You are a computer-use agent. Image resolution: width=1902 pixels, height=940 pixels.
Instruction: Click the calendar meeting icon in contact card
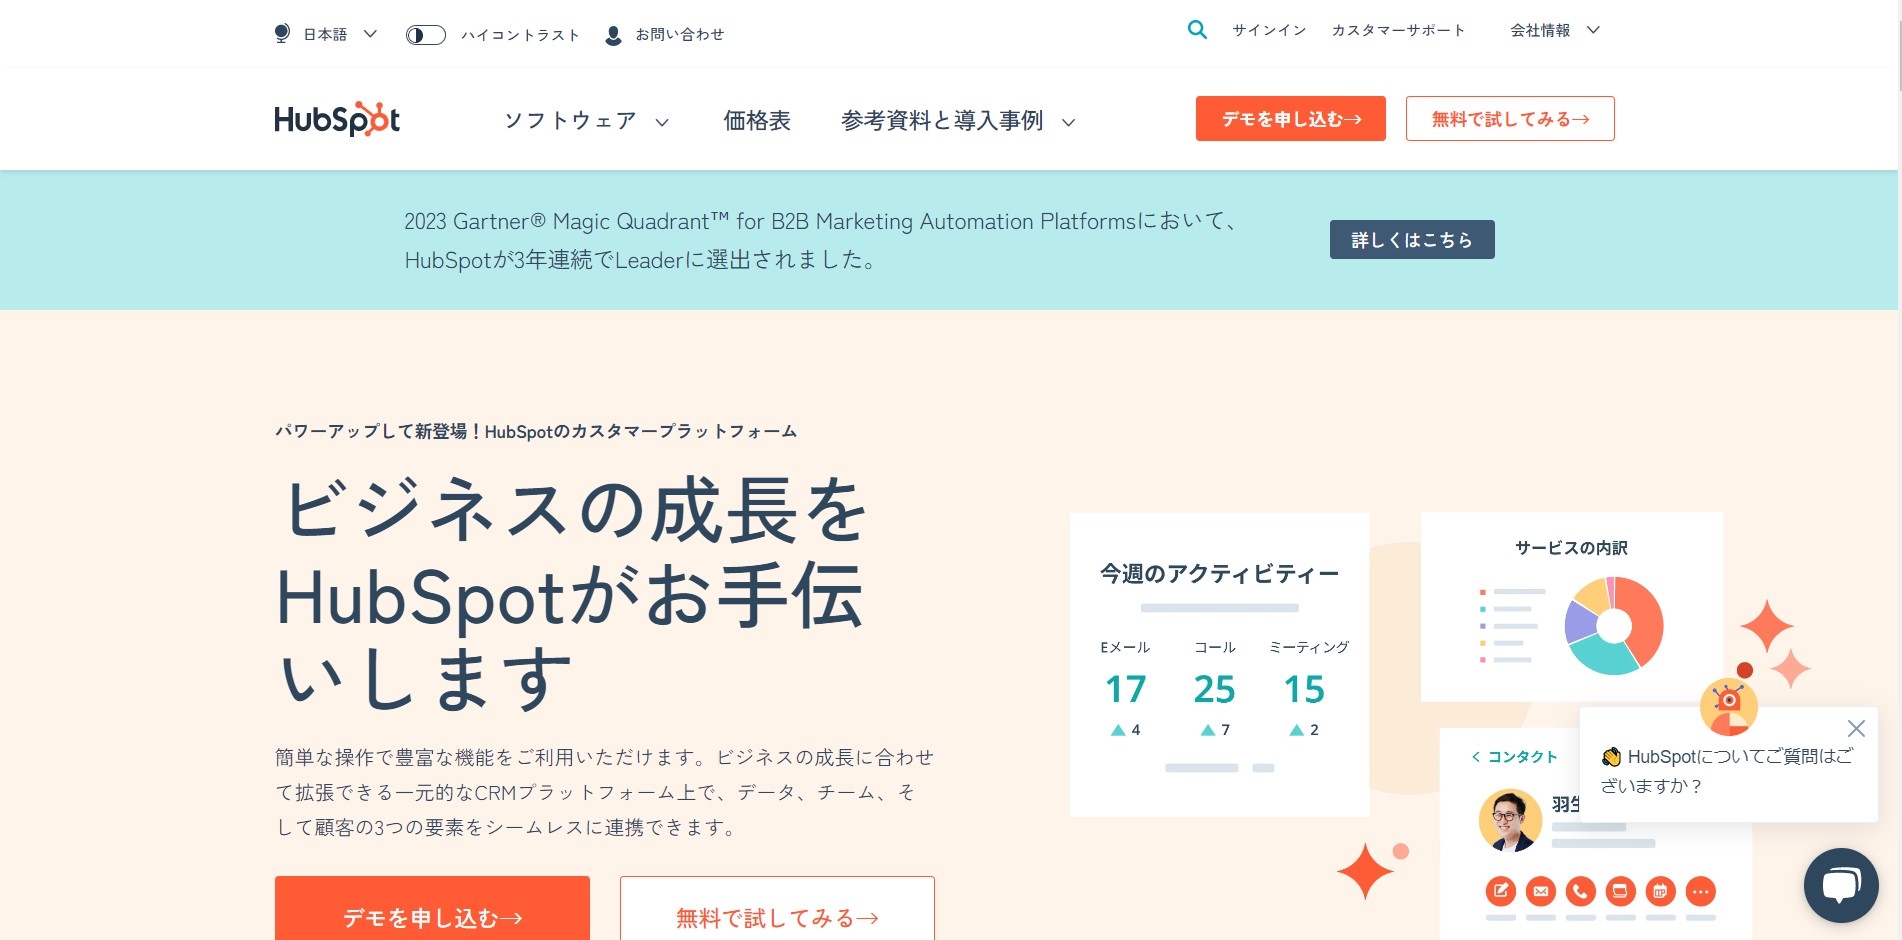(x=1661, y=890)
